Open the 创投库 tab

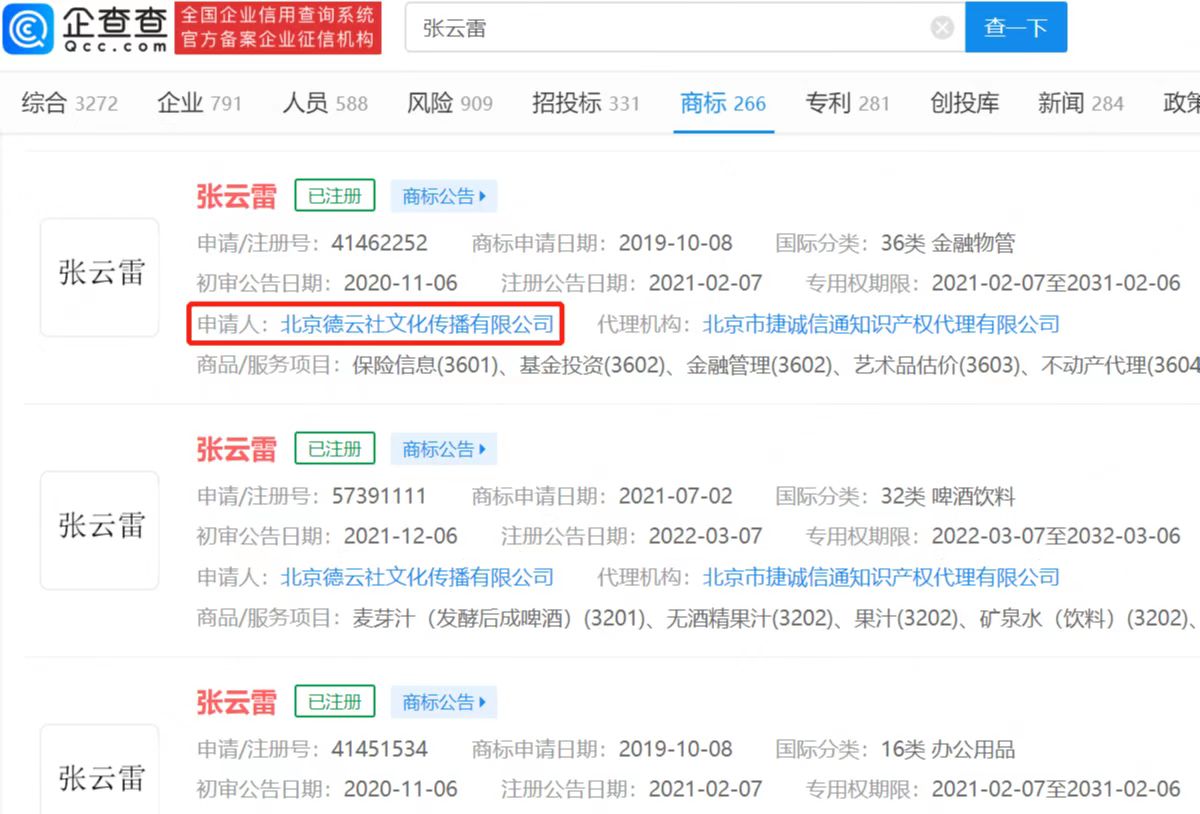(x=963, y=102)
